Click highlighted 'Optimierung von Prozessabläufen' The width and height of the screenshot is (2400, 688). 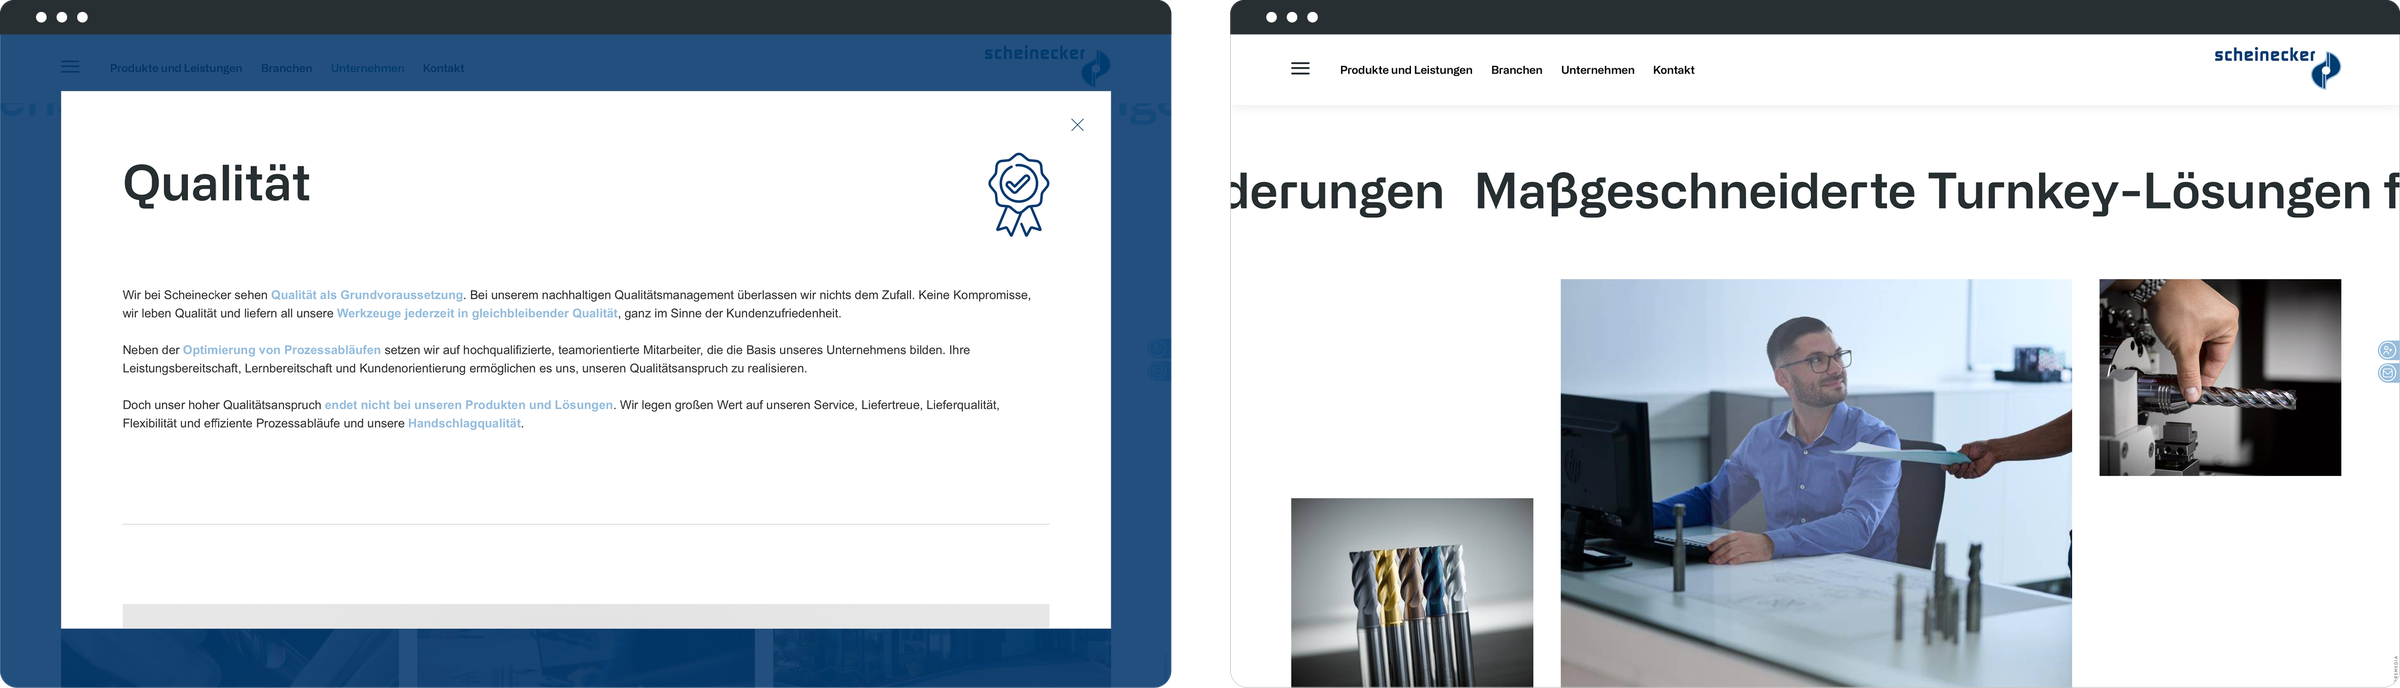point(282,350)
